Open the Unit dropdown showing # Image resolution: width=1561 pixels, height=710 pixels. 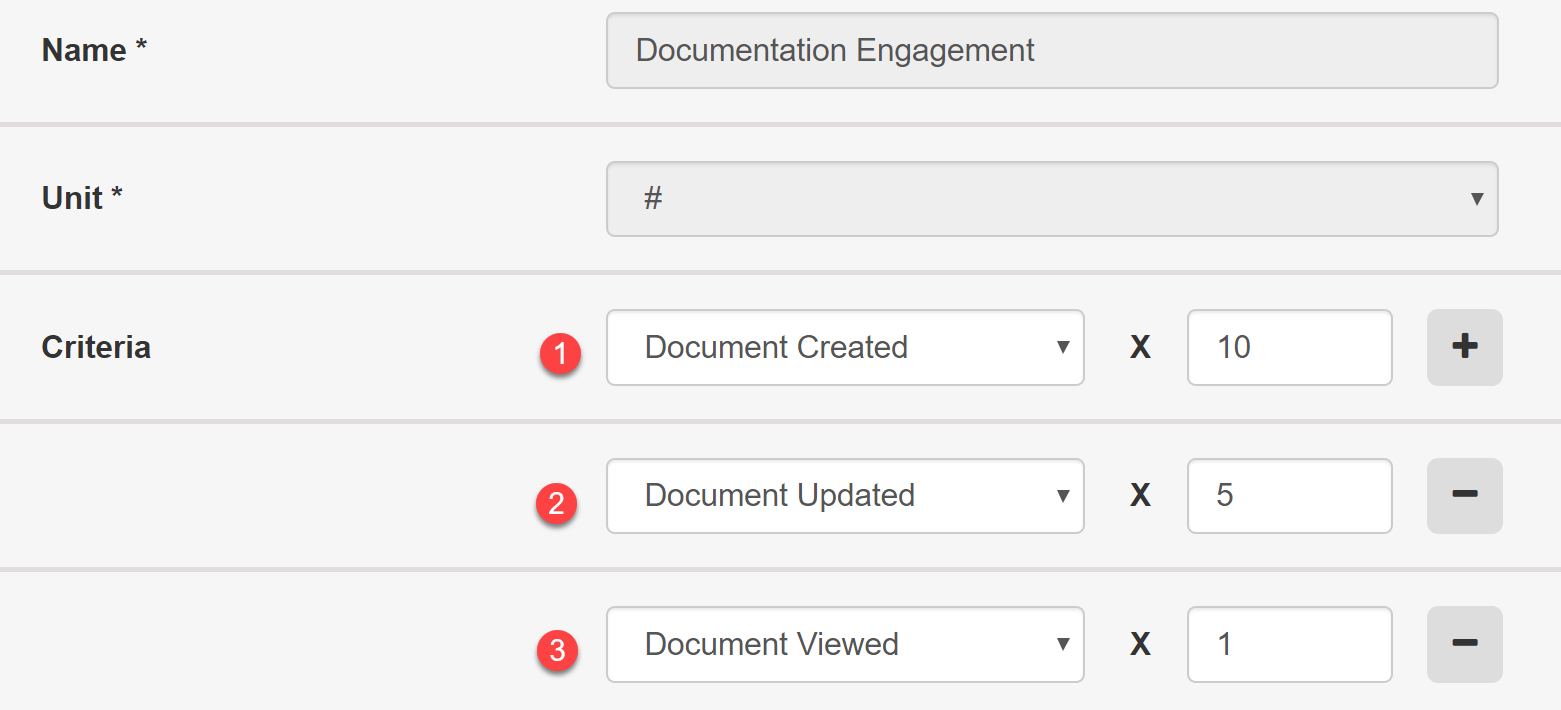[1051, 199]
